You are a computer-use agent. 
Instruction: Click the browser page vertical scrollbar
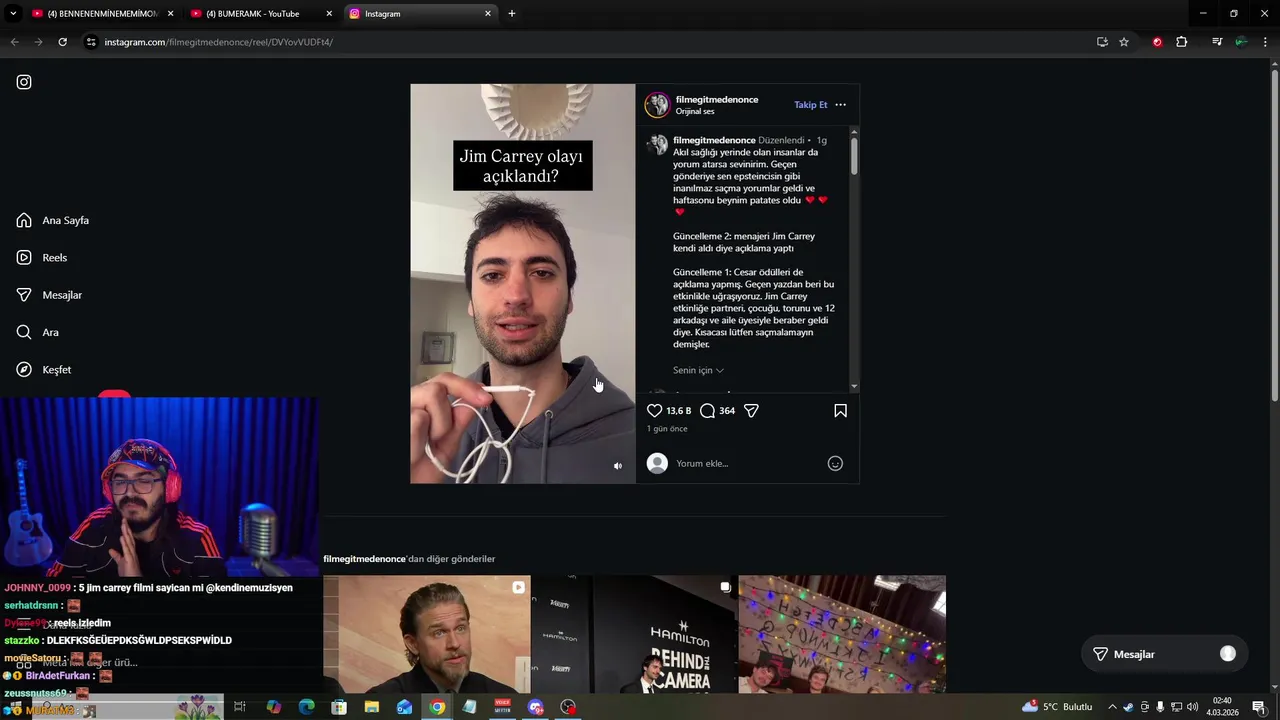point(1273,235)
